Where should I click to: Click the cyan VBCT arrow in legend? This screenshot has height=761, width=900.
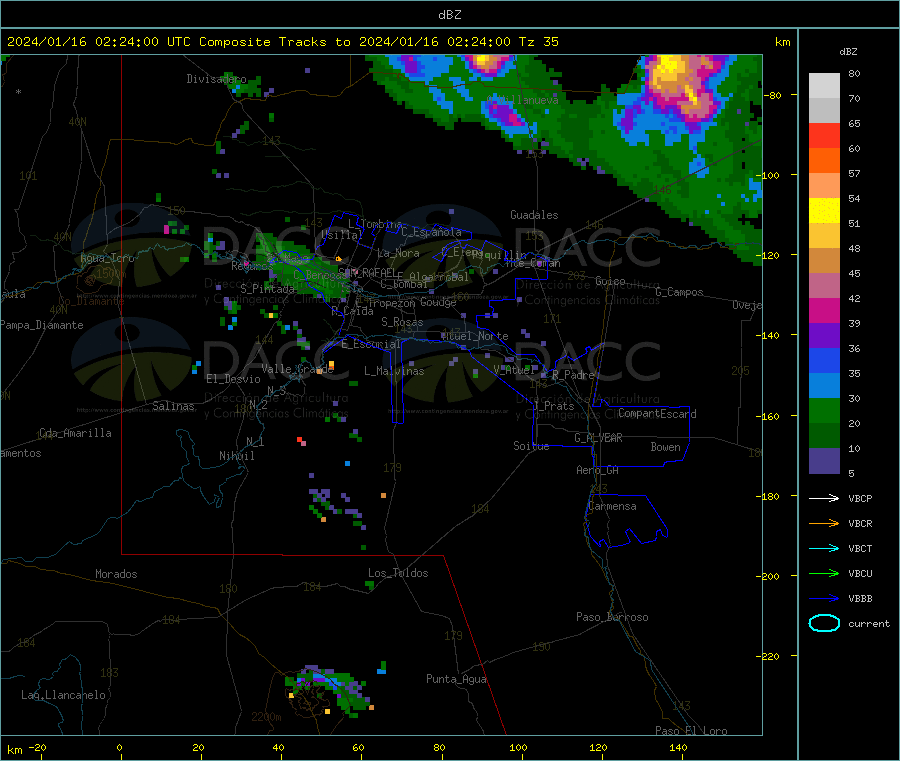[824, 549]
